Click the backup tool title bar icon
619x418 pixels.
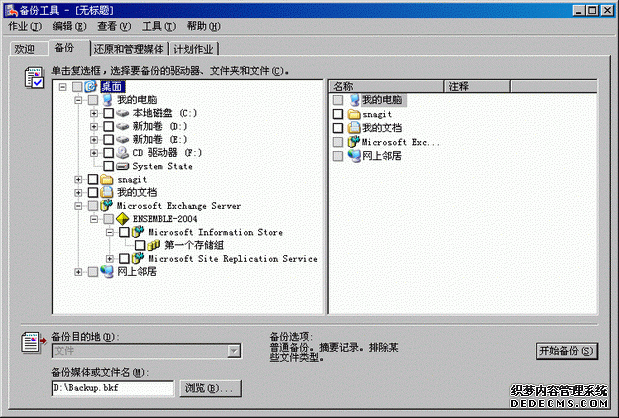(x=11, y=10)
